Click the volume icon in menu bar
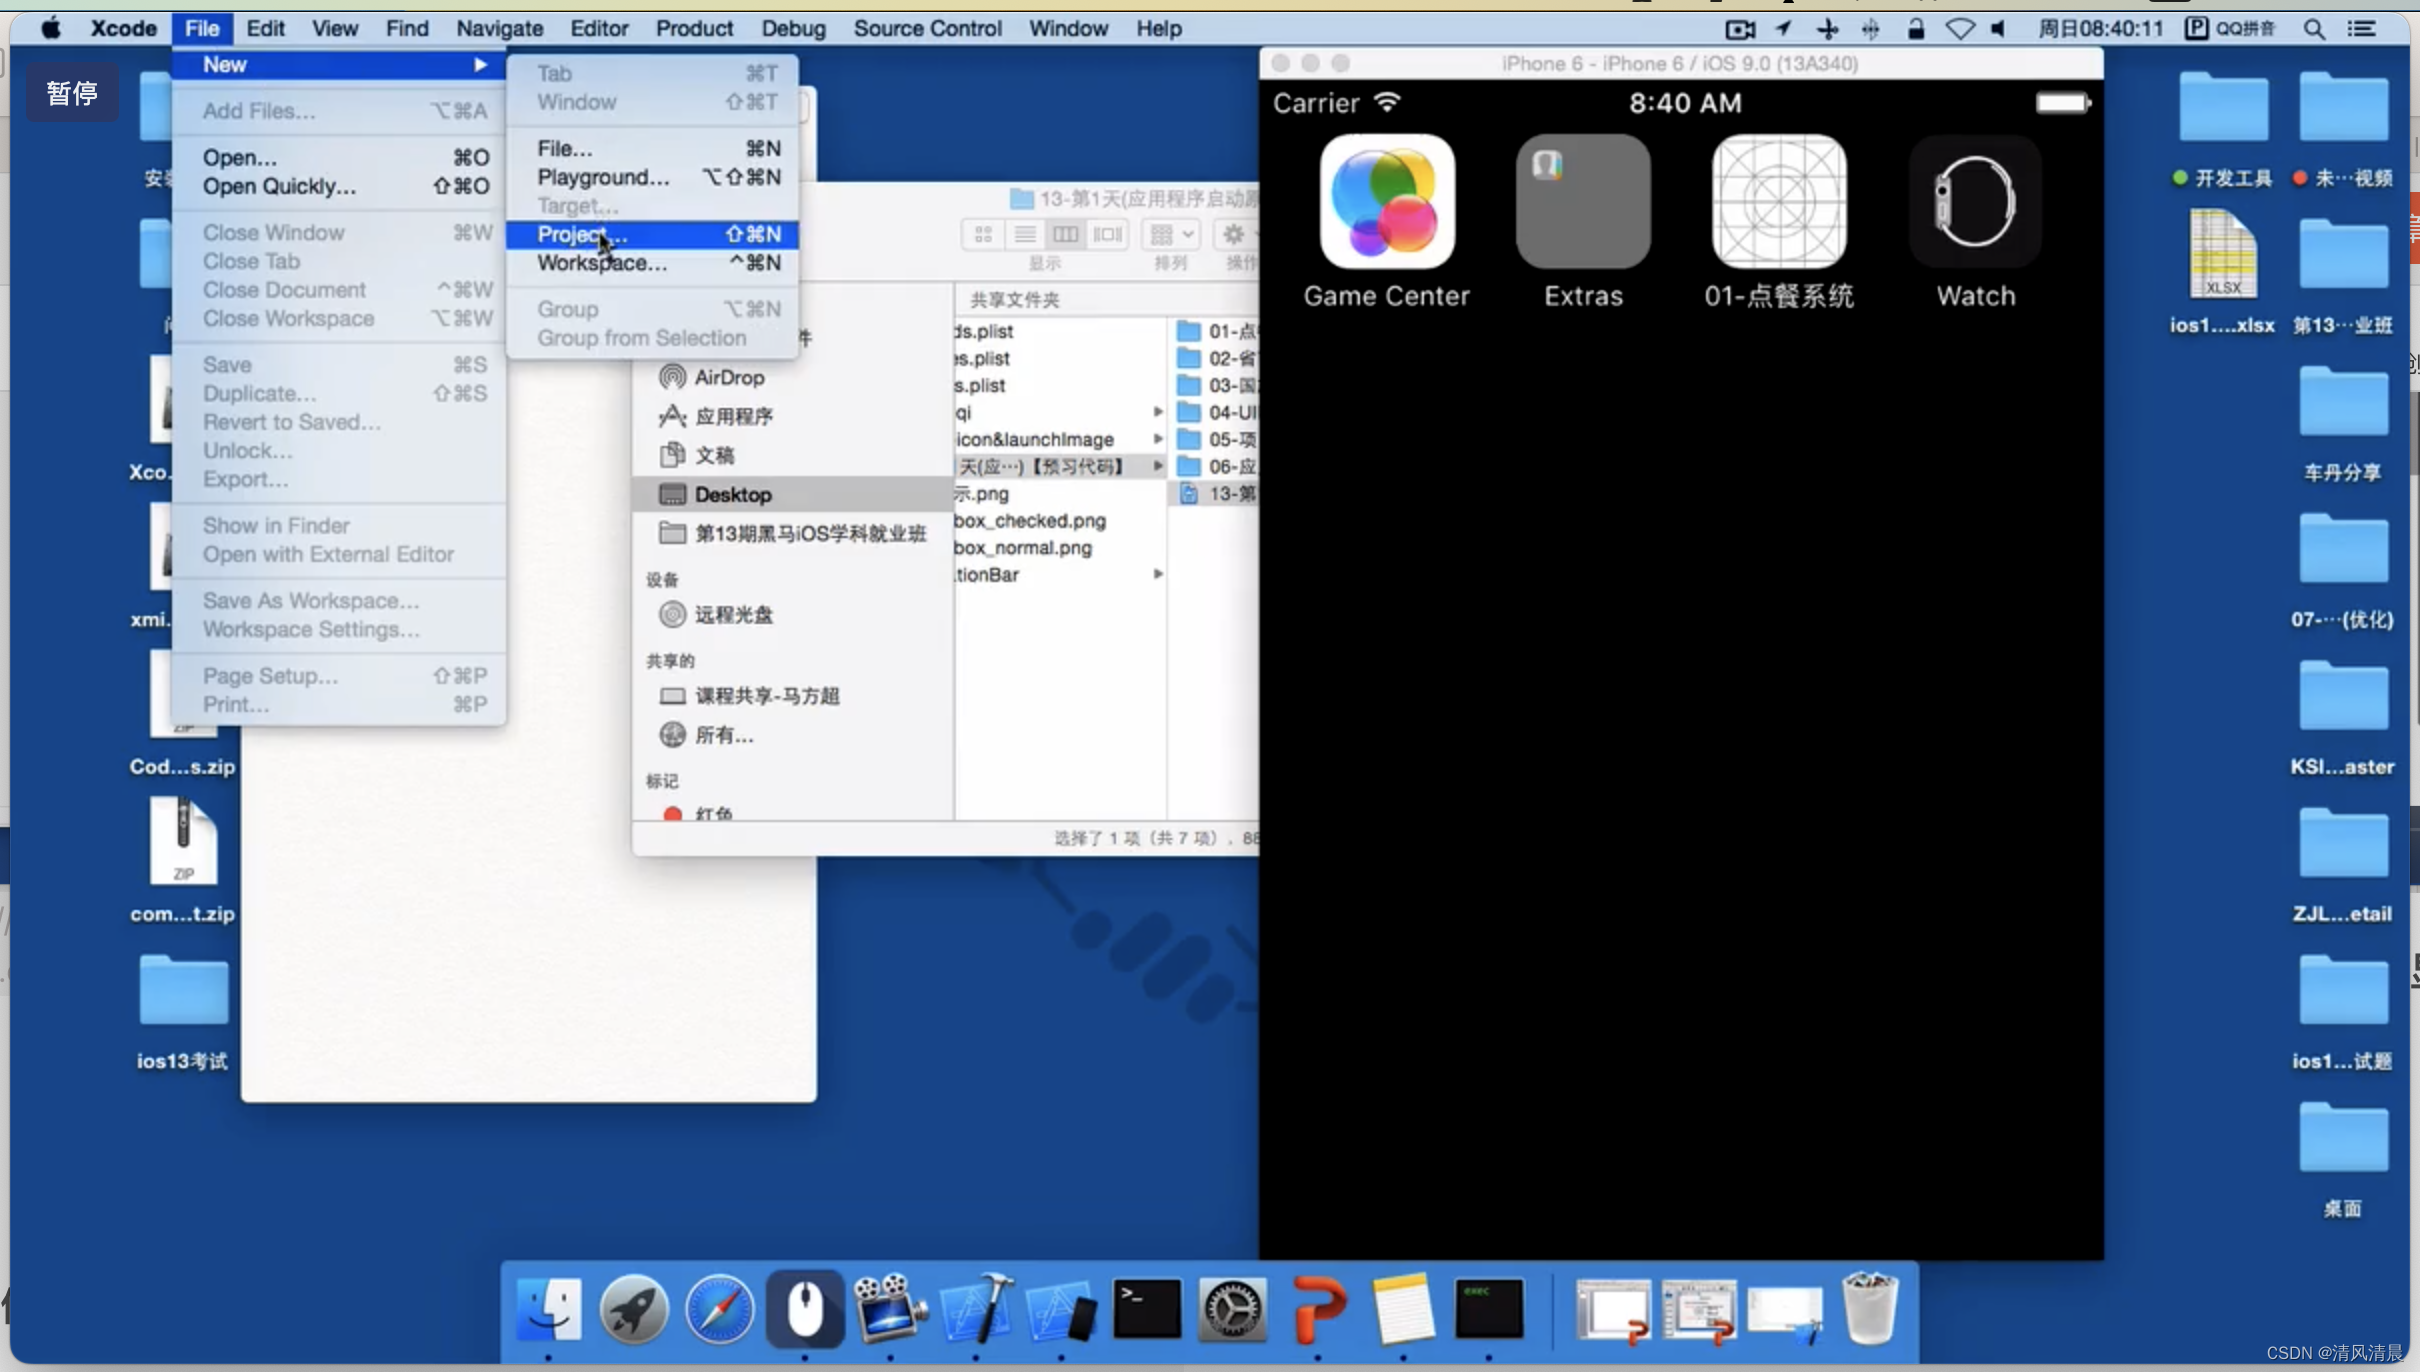2420x1372 pixels. click(1998, 29)
